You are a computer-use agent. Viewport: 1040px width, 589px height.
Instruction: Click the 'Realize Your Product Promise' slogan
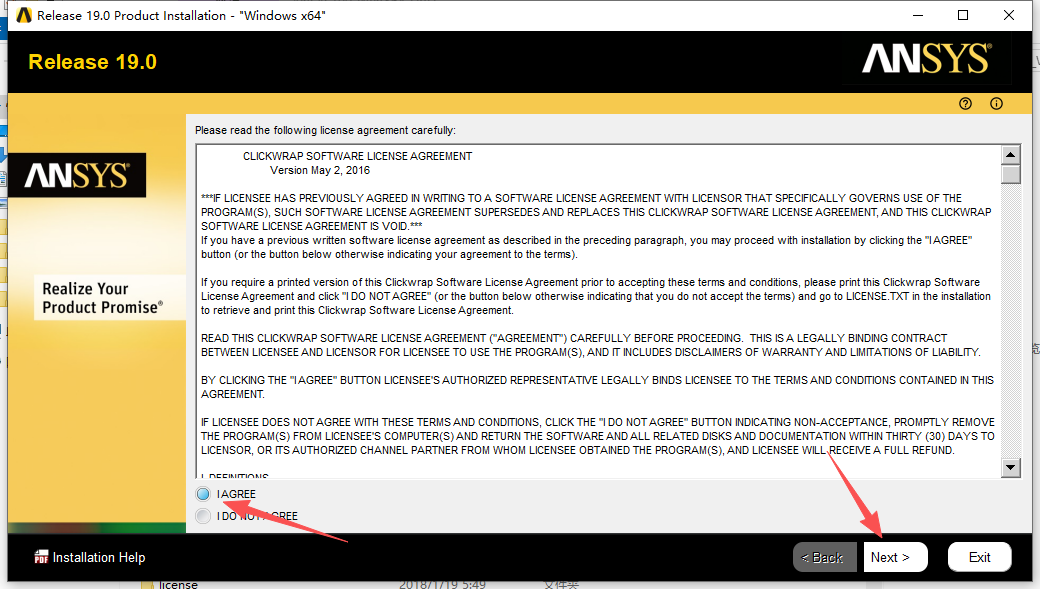click(102, 298)
